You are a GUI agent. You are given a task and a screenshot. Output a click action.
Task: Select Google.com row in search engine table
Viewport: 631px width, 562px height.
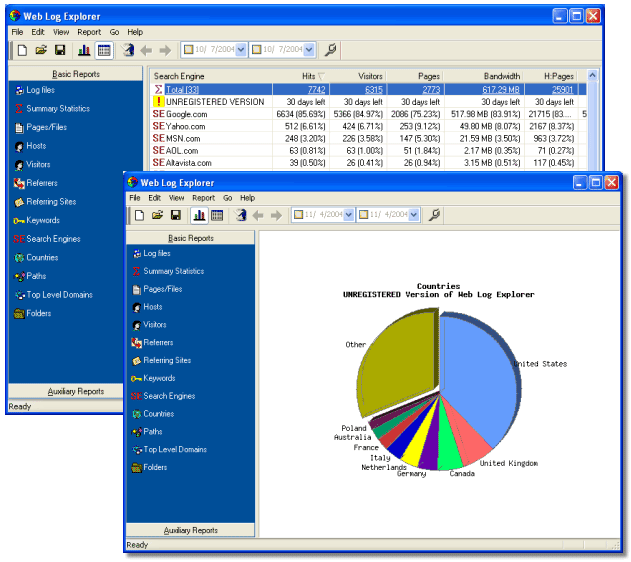tap(369, 114)
